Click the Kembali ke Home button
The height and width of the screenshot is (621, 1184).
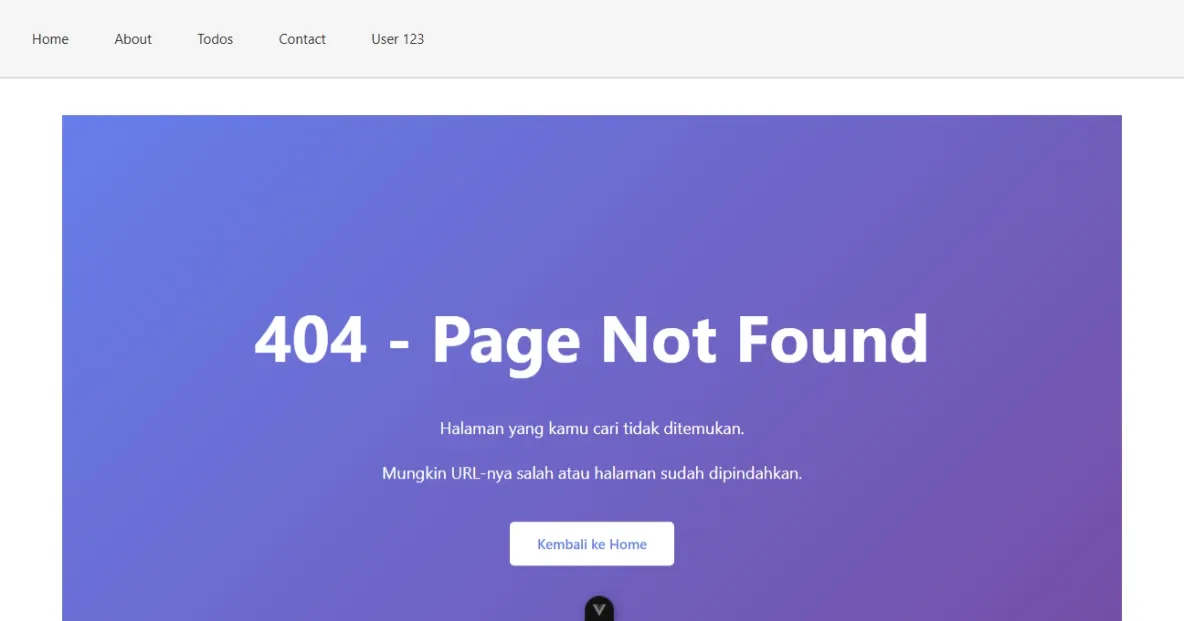(592, 544)
